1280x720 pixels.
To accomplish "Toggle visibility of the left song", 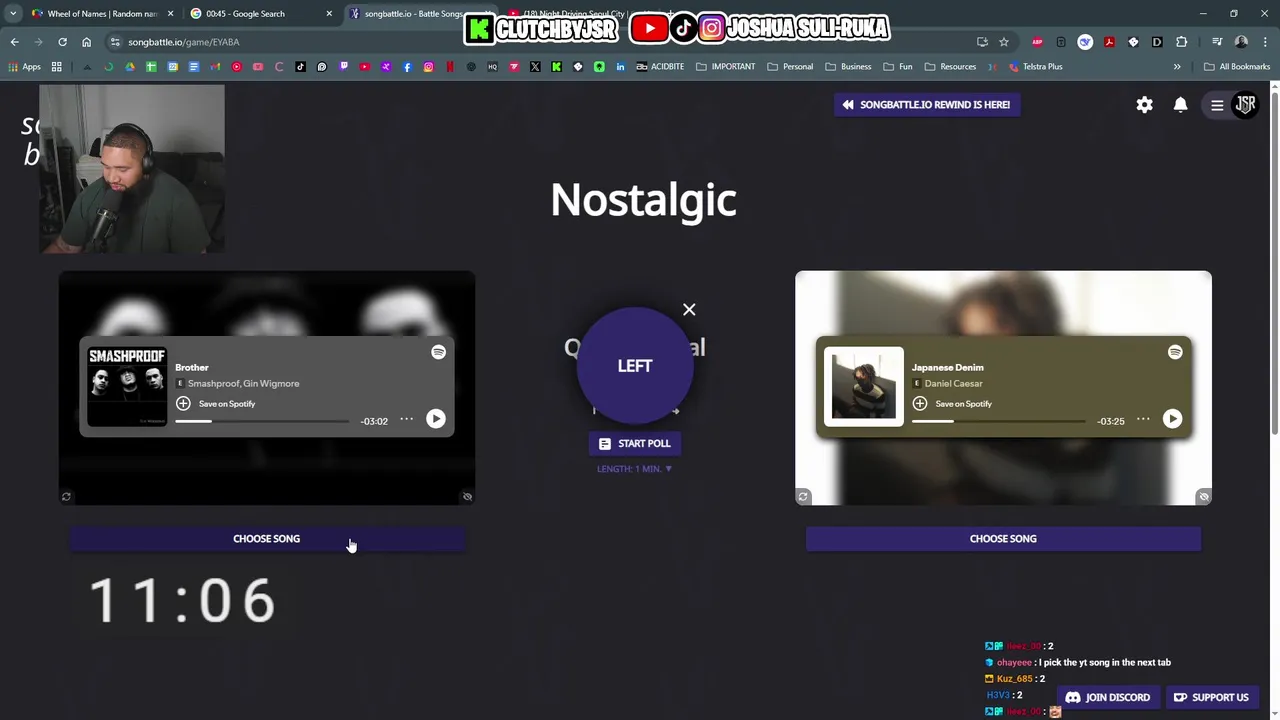I will tap(467, 496).
